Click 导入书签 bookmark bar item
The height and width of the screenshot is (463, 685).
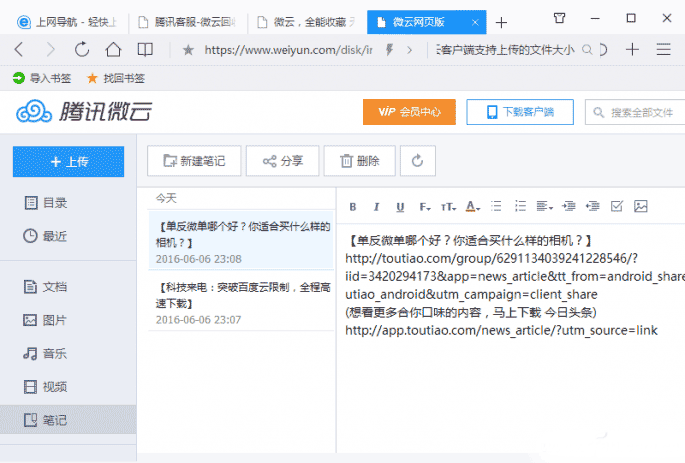[42, 78]
